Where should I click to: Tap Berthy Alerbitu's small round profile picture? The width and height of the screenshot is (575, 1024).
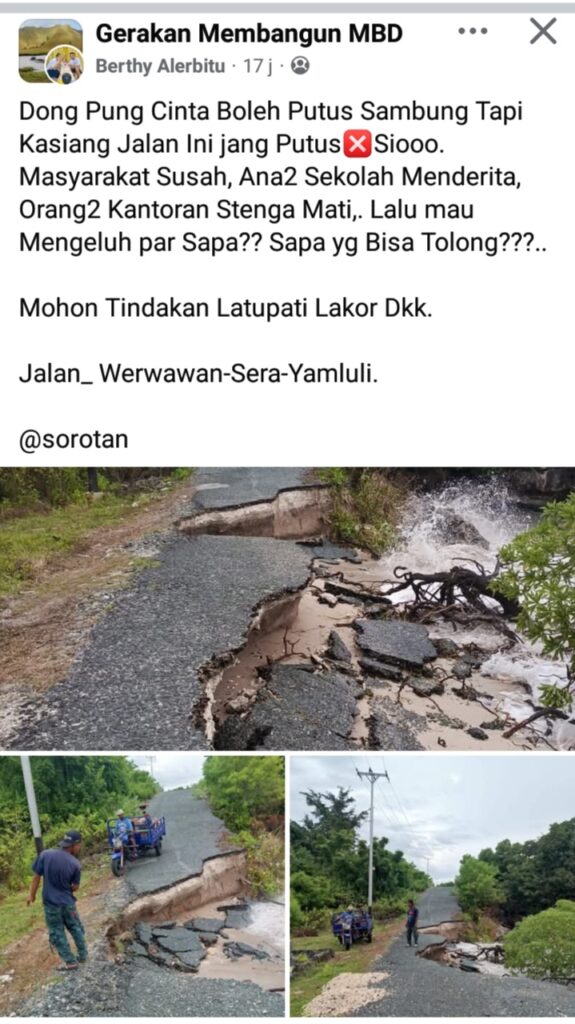pos(64,65)
